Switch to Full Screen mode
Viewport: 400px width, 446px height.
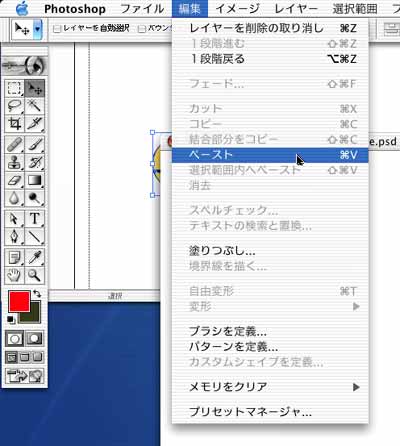37,358
